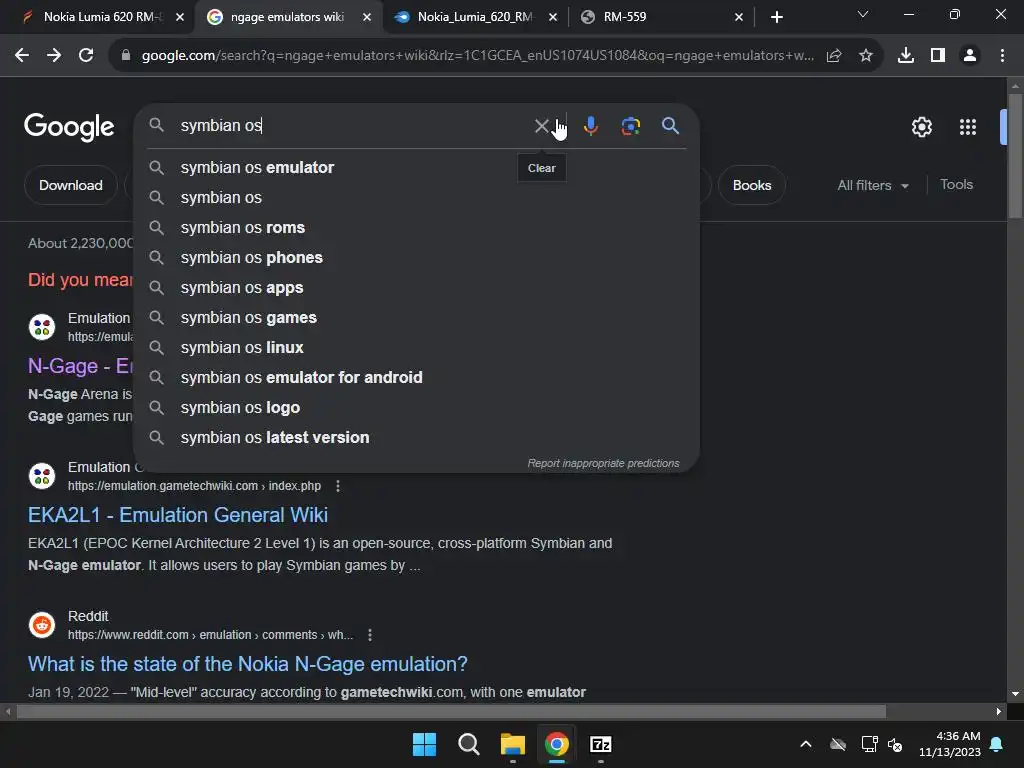Open the Tools button
The height and width of the screenshot is (768, 1024).
tap(956, 185)
